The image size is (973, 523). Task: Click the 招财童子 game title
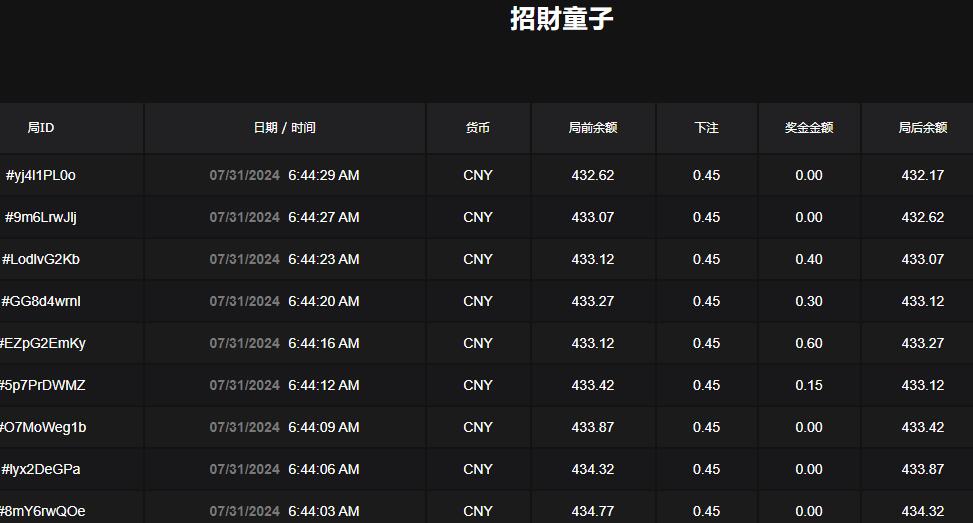(x=561, y=18)
